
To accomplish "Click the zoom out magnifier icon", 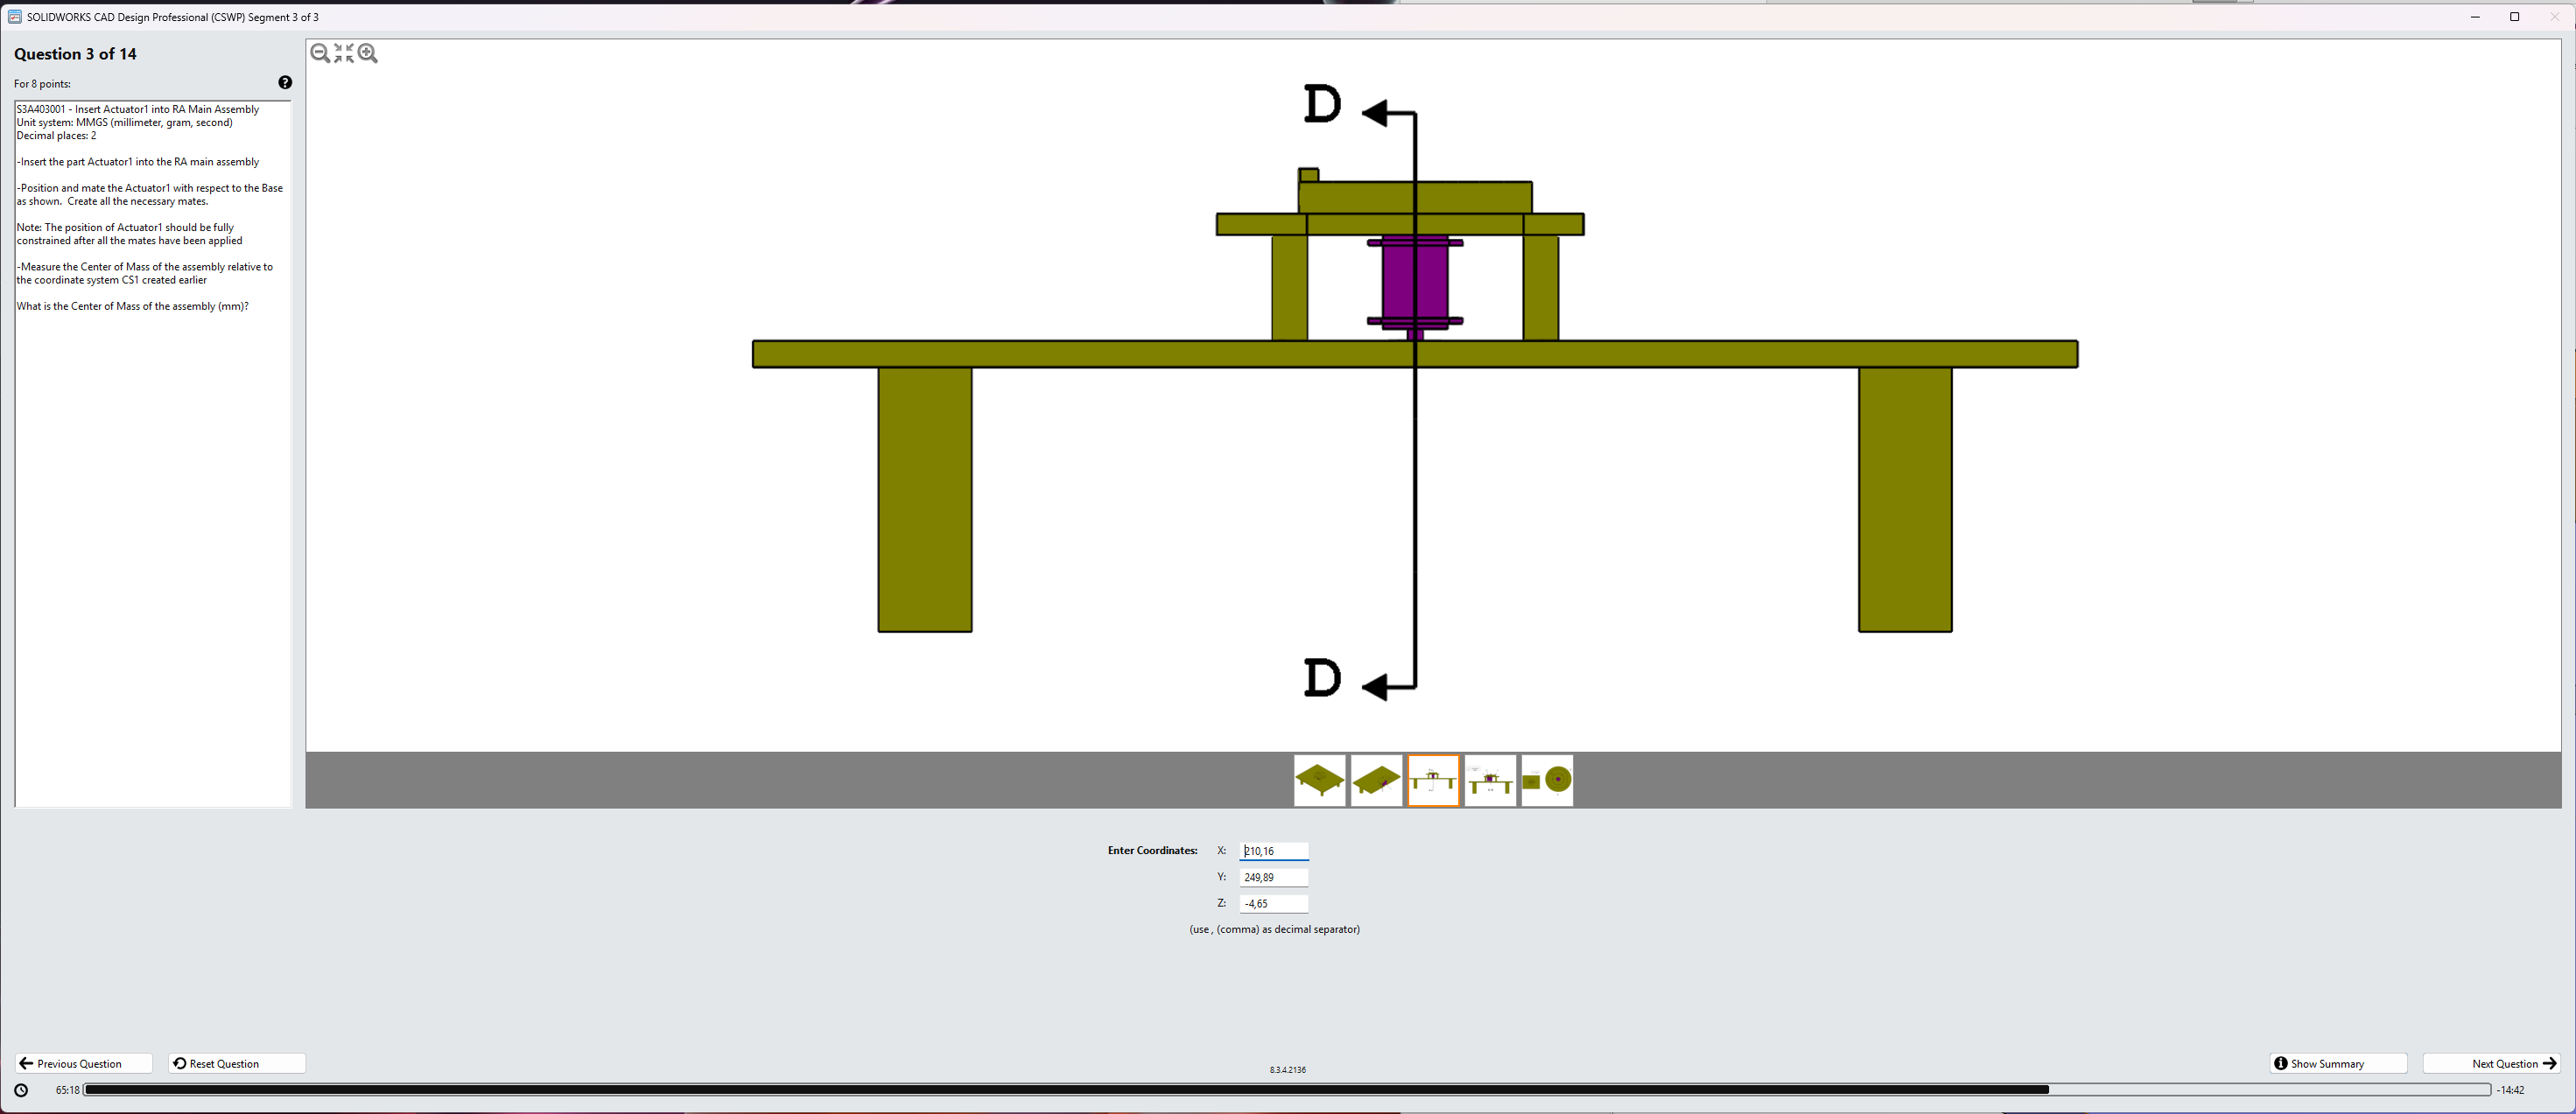I will 320,53.
